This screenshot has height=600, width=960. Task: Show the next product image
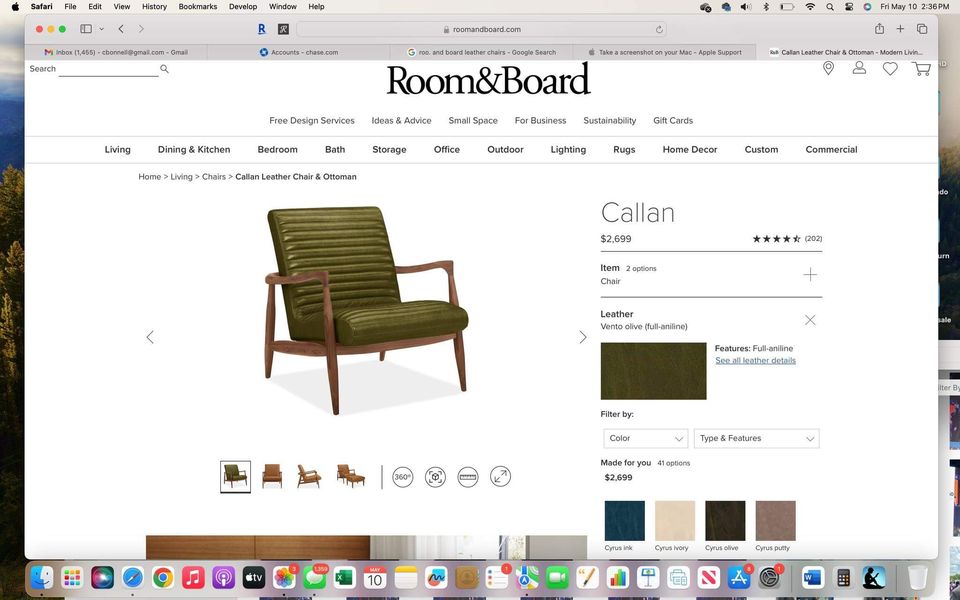pos(583,337)
